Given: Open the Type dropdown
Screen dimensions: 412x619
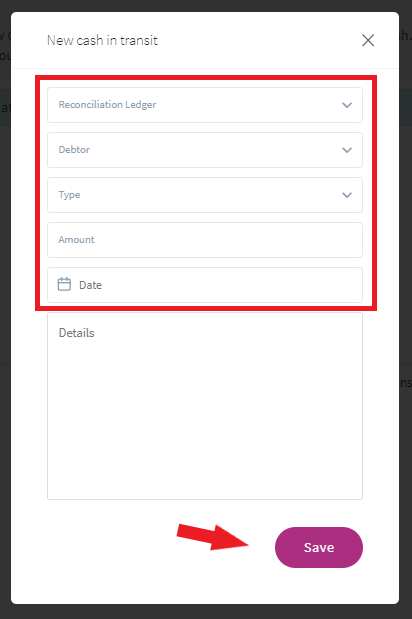Looking at the screenshot, I should 205,195.
